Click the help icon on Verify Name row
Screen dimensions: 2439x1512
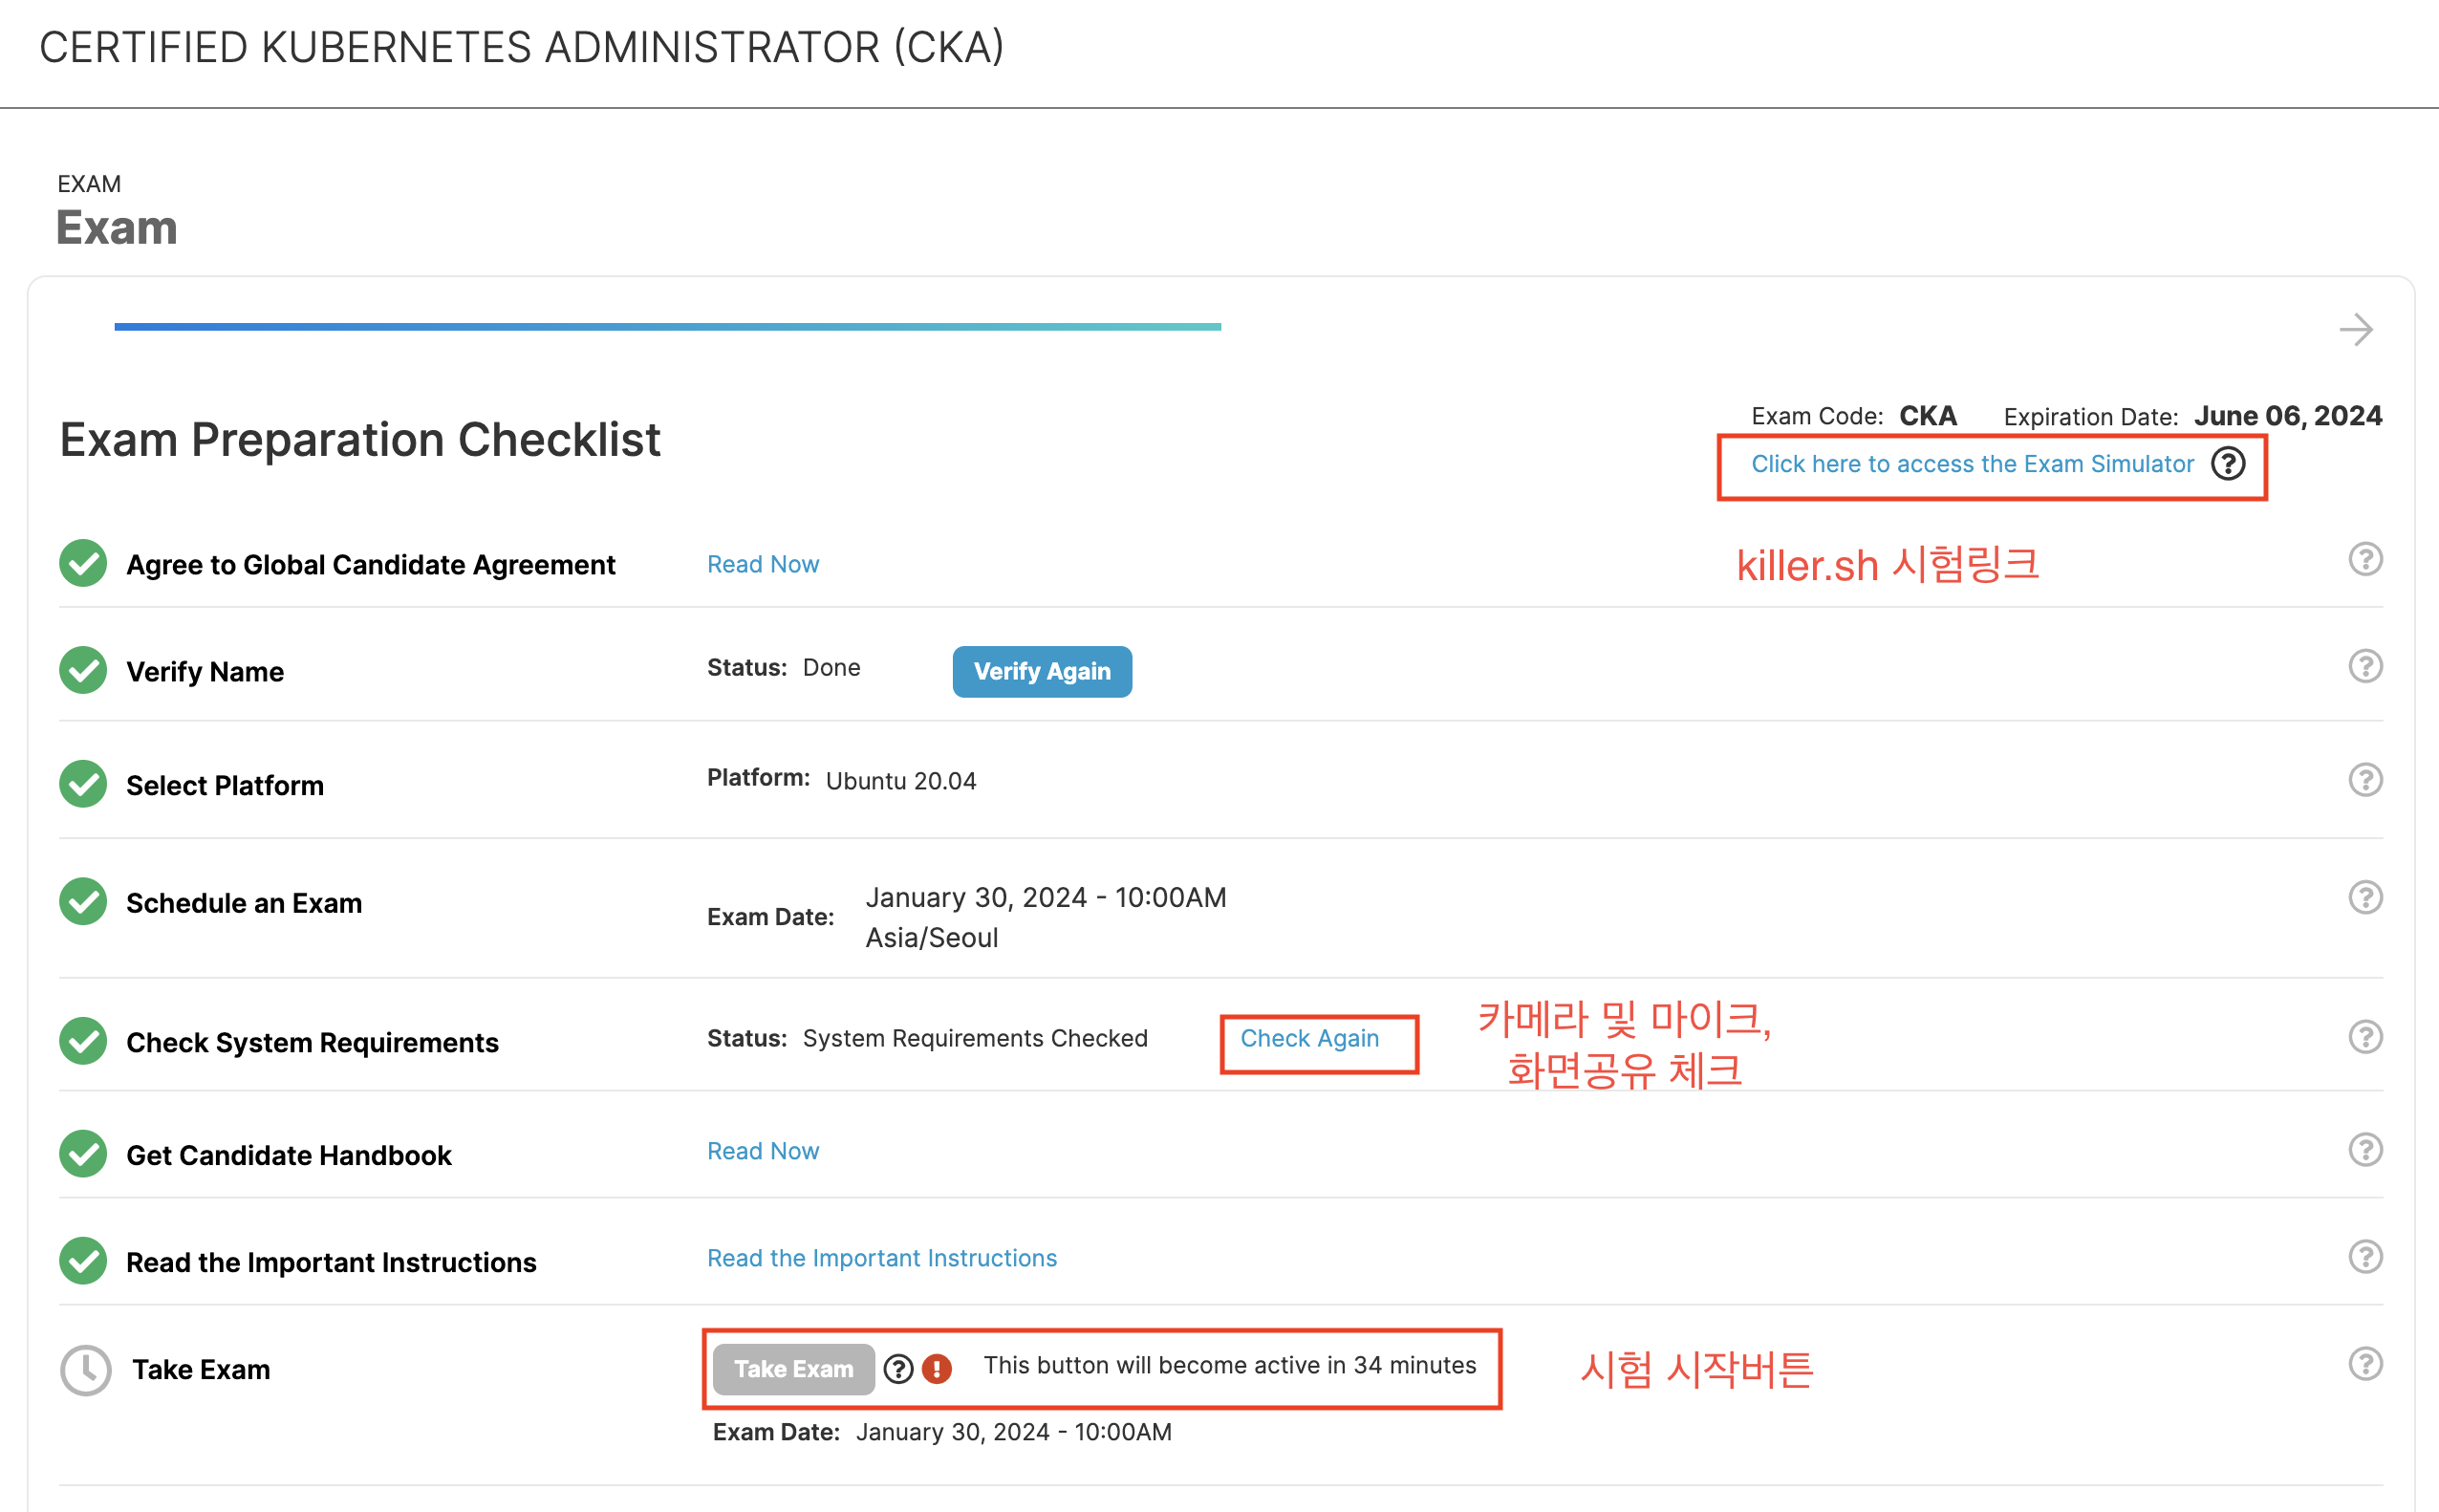(x=2365, y=666)
